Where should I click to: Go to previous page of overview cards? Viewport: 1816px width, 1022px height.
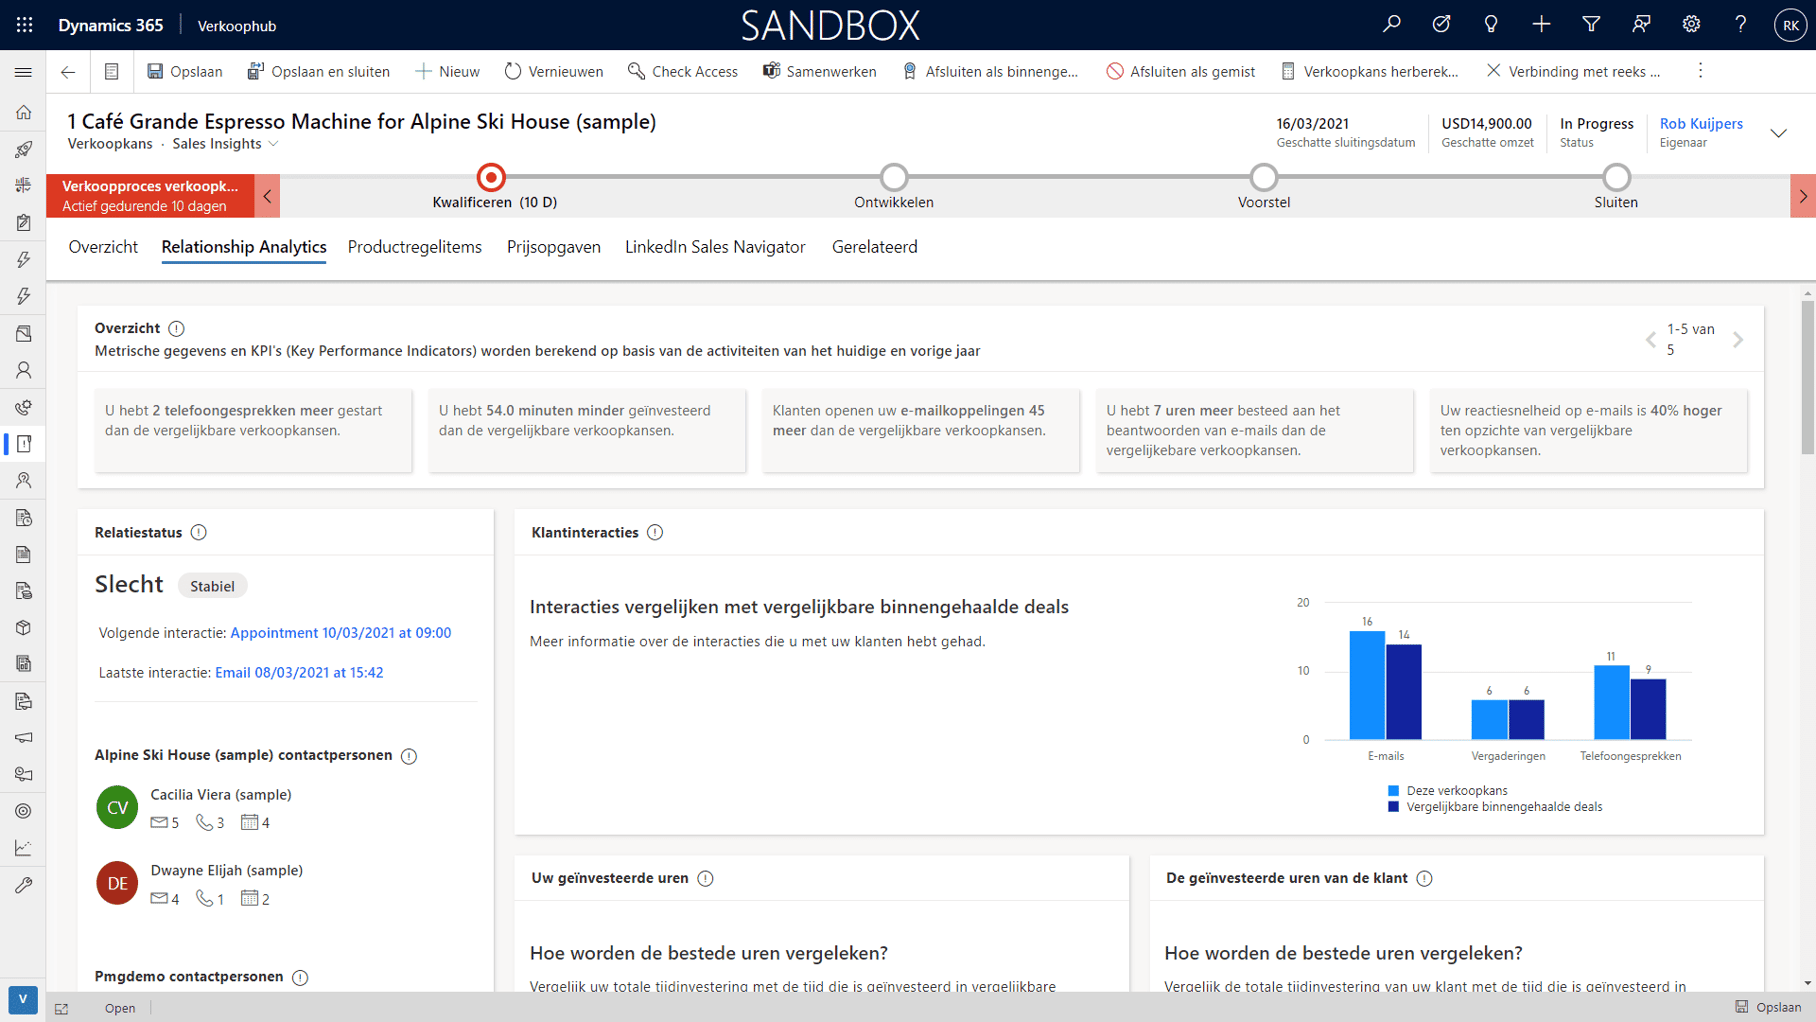[1651, 340]
